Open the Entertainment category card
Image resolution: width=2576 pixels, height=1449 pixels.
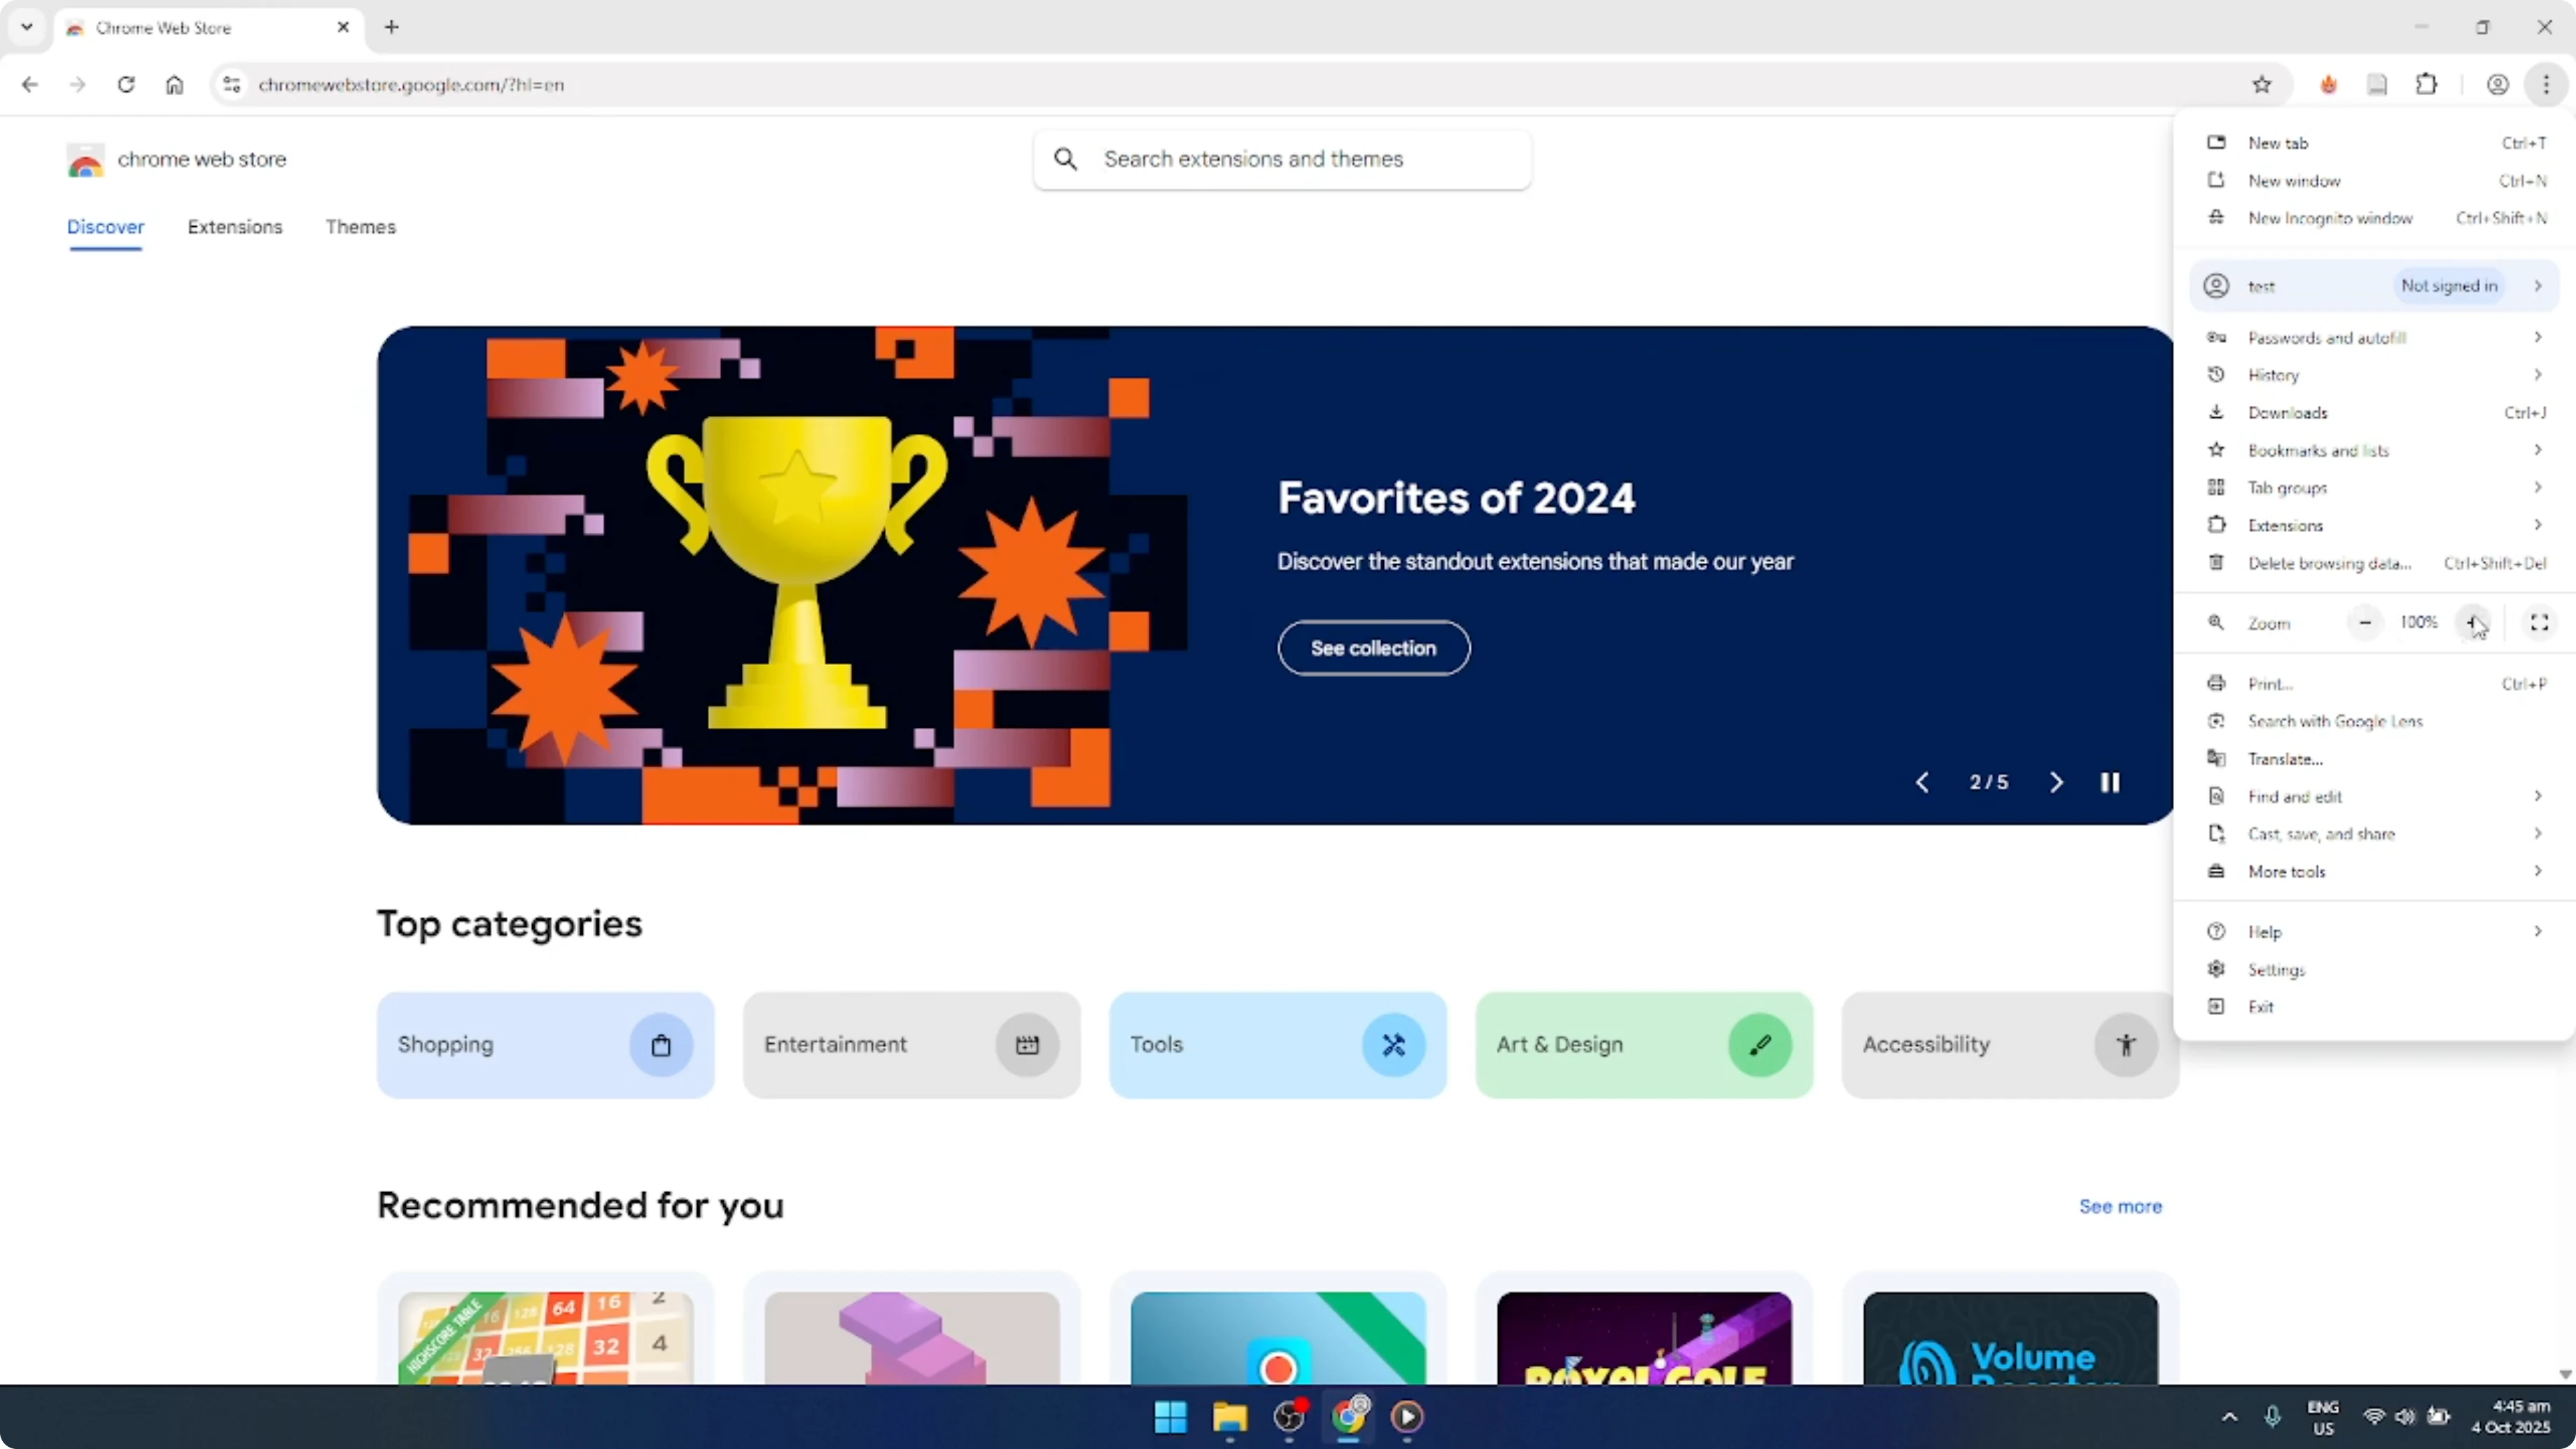[912, 1045]
